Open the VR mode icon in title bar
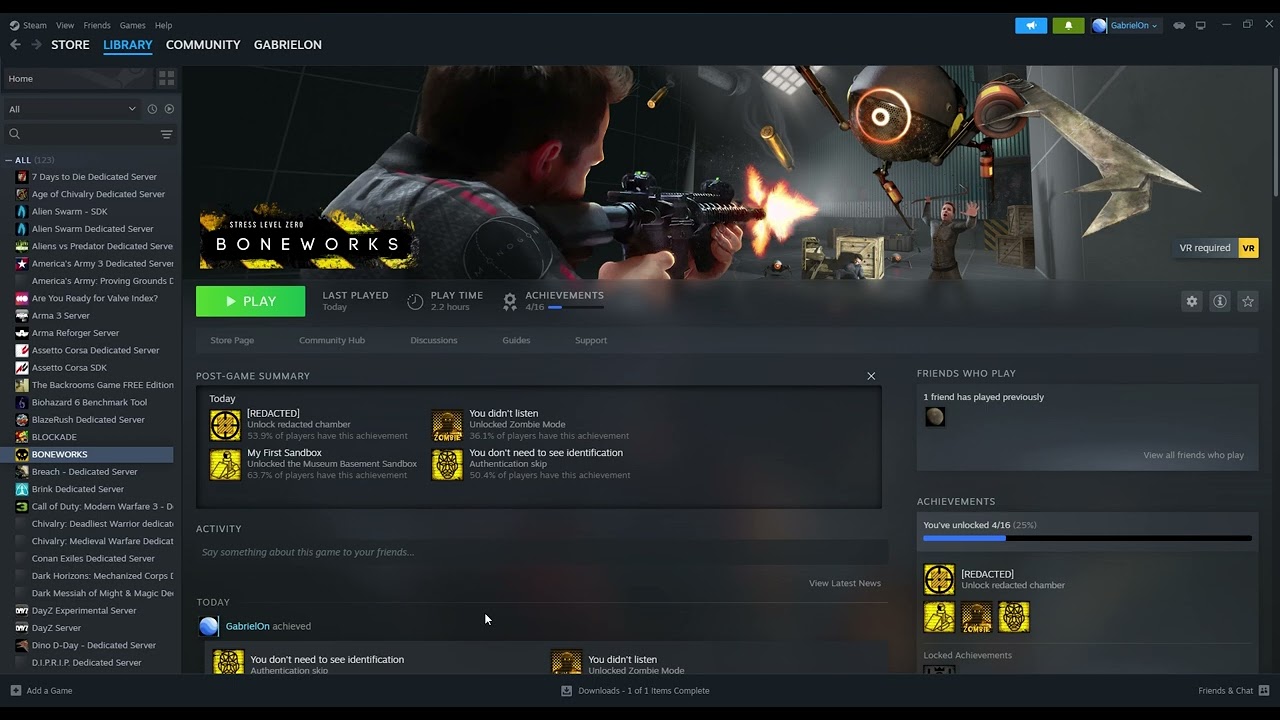Image resolution: width=1280 pixels, height=720 pixels. tap(1179, 25)
